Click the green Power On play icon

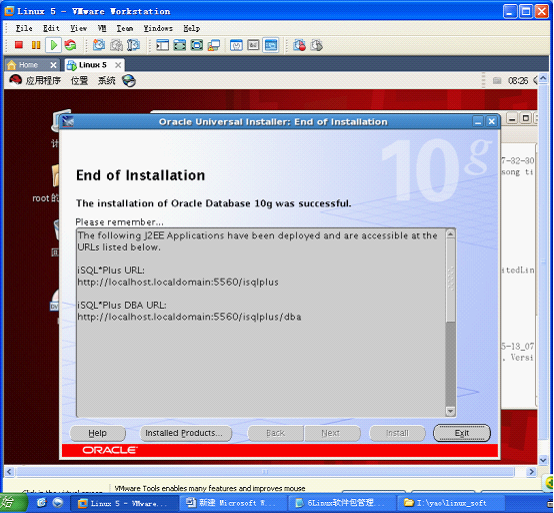pos(54,45)
